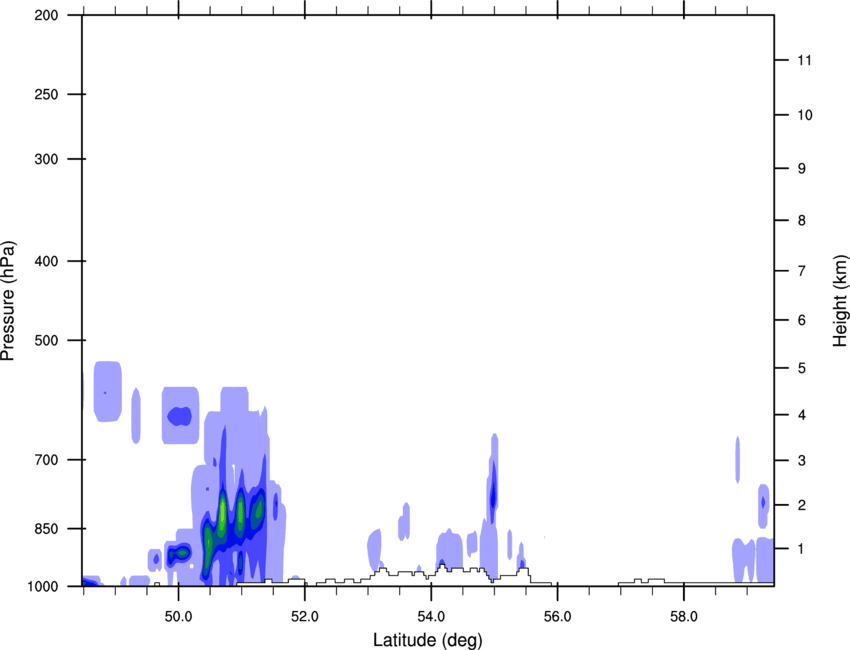The height and width of the screenshot is (650, 850).
Task: Pick the 6 km height label
Action: click(x=801, y=320)
